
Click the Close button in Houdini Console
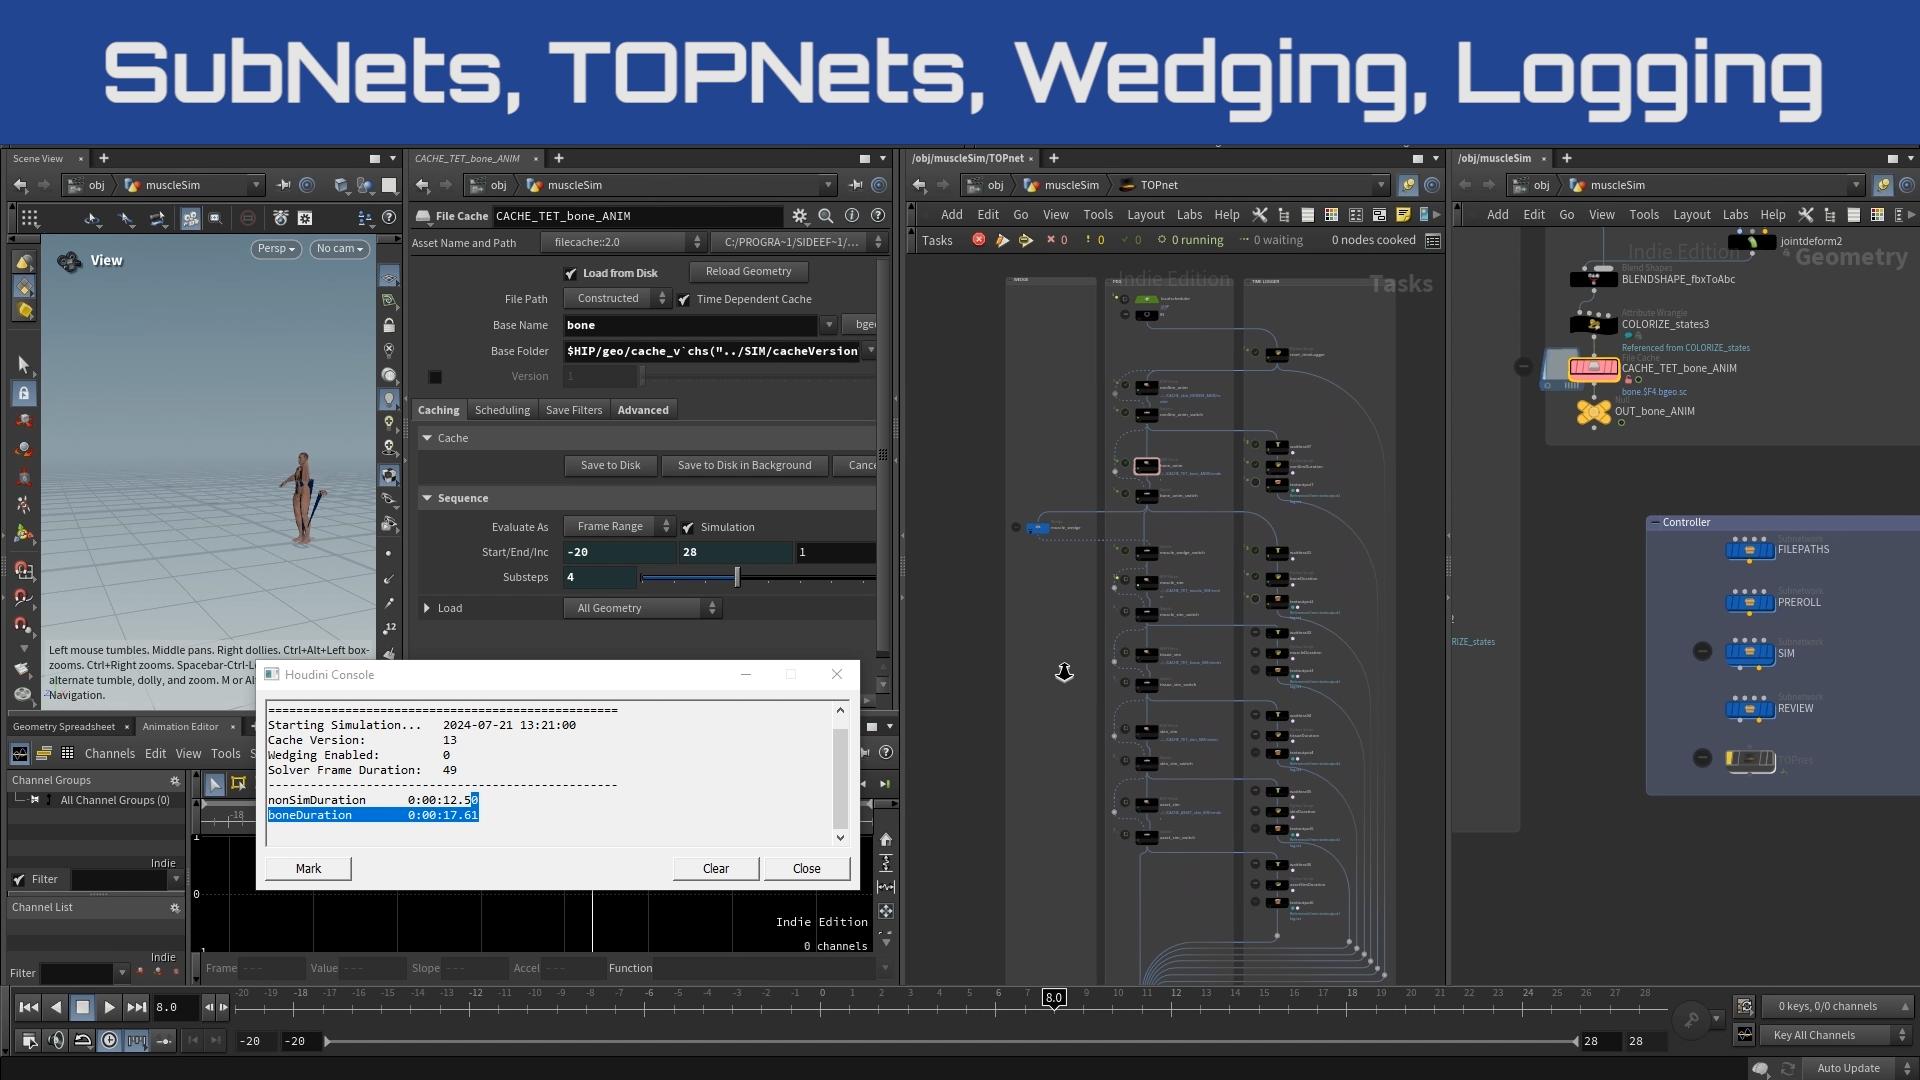tap(807, 869)
